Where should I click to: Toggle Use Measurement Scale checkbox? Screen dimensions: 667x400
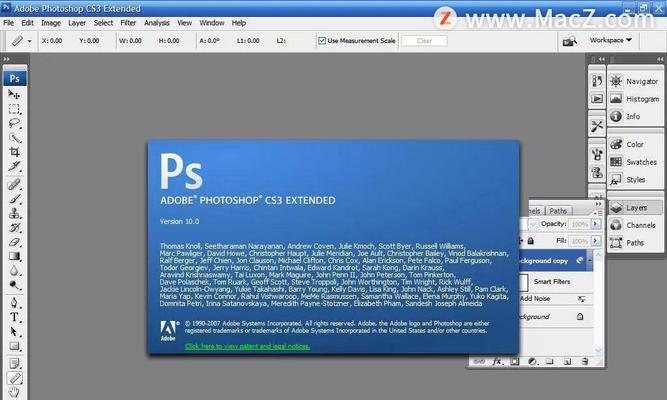point(322,41)
